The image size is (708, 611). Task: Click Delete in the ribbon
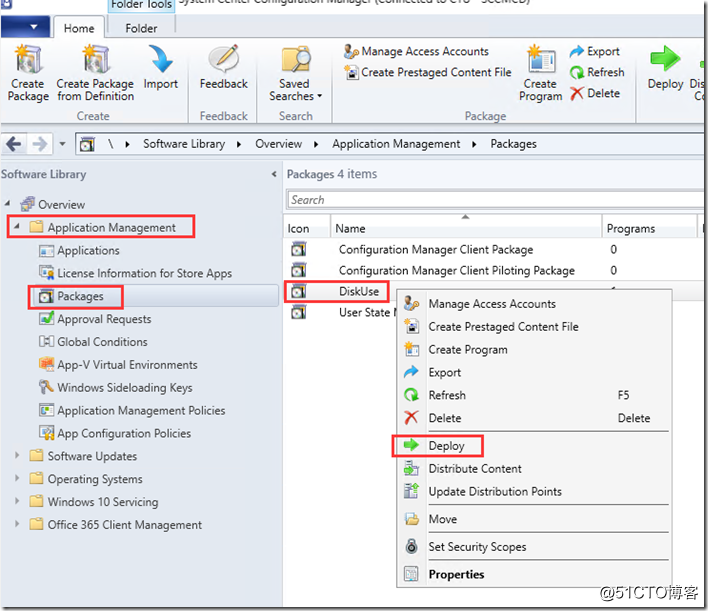tap(595, 93)
